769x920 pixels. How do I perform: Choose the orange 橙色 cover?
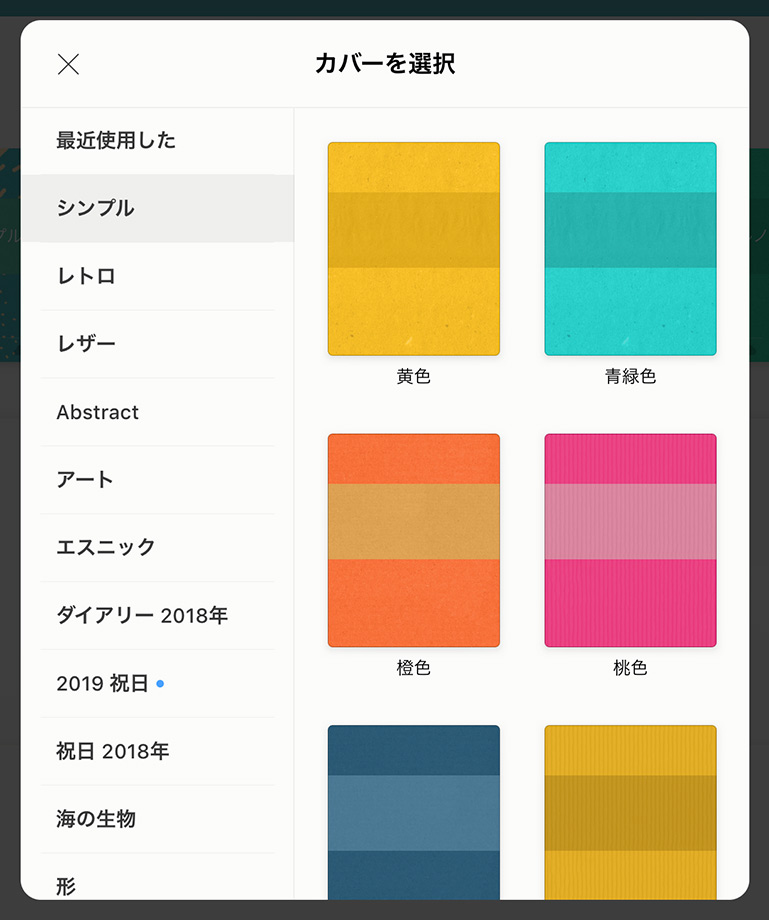(414, 540)
